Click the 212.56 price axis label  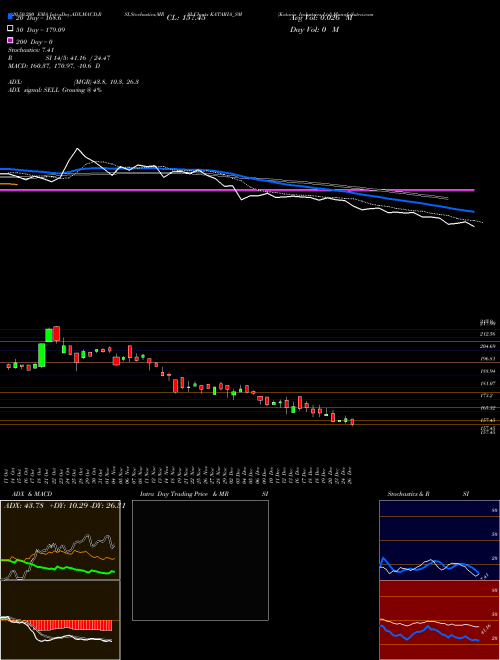tap(487, 334)
